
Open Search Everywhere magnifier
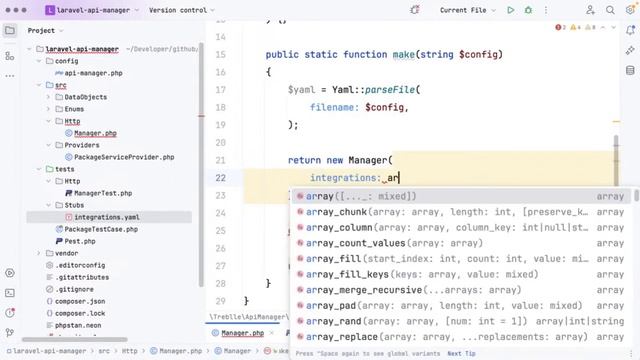610,10
